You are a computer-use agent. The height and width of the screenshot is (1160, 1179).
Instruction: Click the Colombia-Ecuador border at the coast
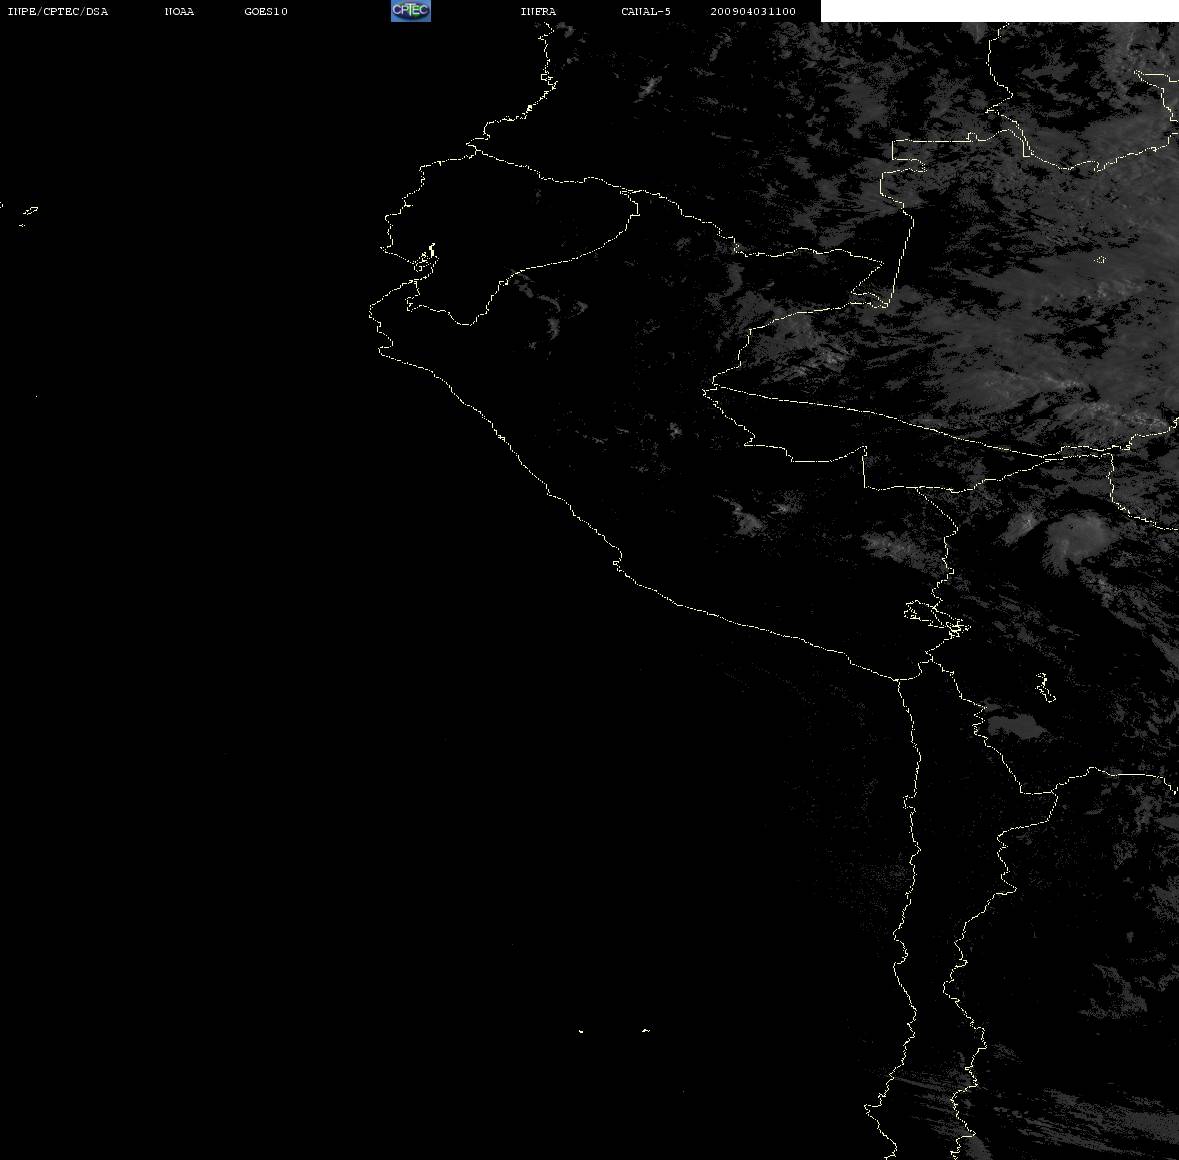tap(474, 150)
